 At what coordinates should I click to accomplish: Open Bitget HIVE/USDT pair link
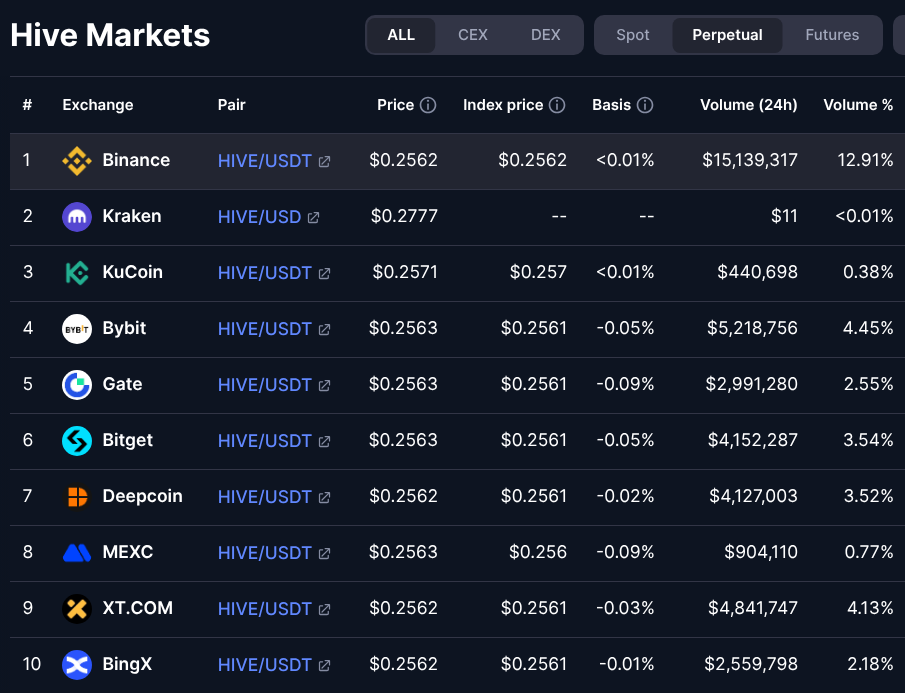[x=264, y=441]
